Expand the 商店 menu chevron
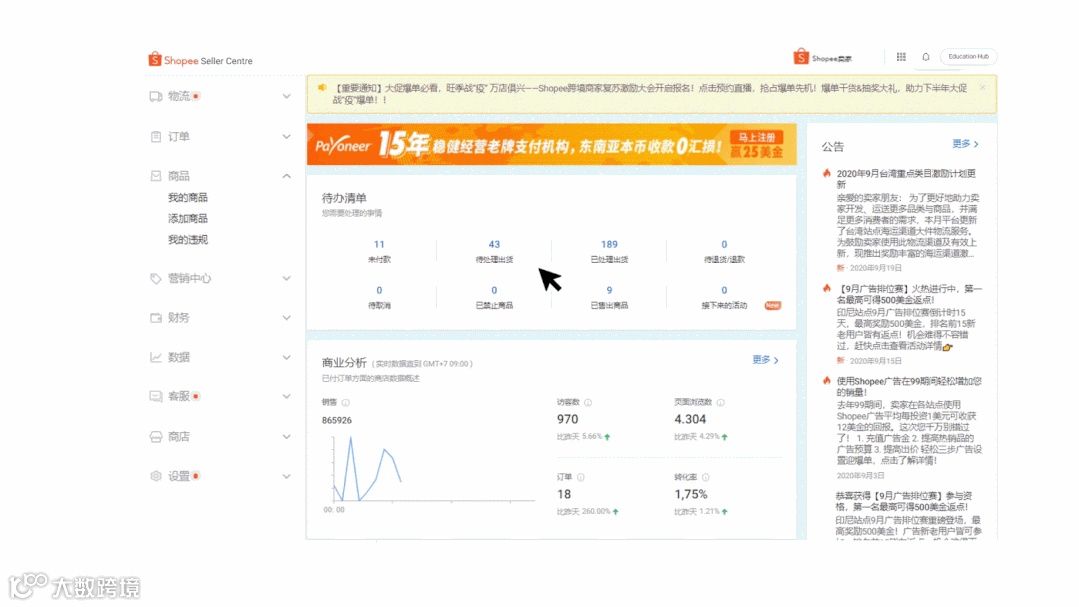1079x607 pixels. 286,436
